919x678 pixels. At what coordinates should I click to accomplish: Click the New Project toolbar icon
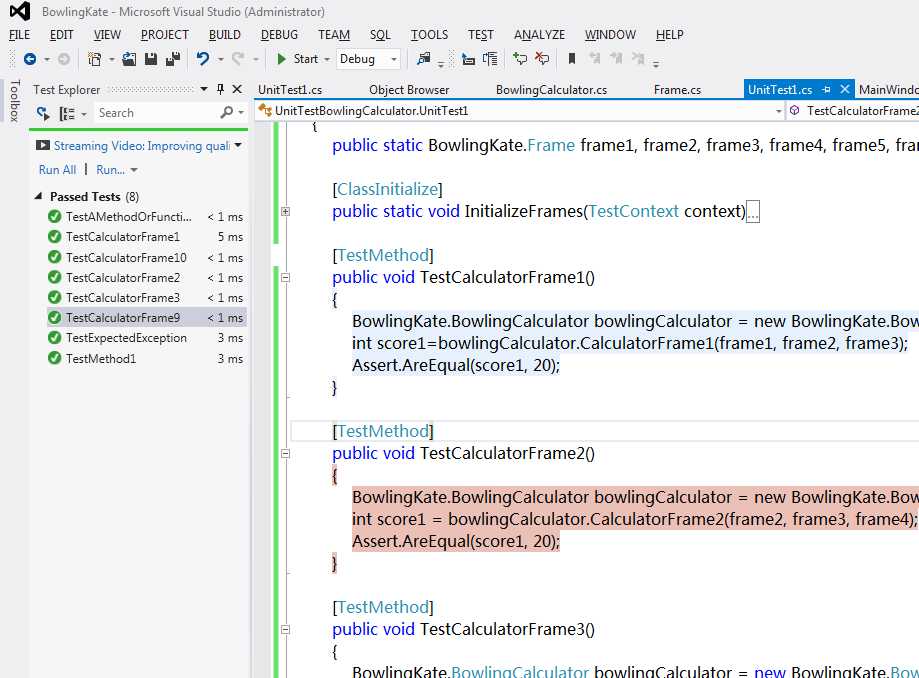[94, 59]
